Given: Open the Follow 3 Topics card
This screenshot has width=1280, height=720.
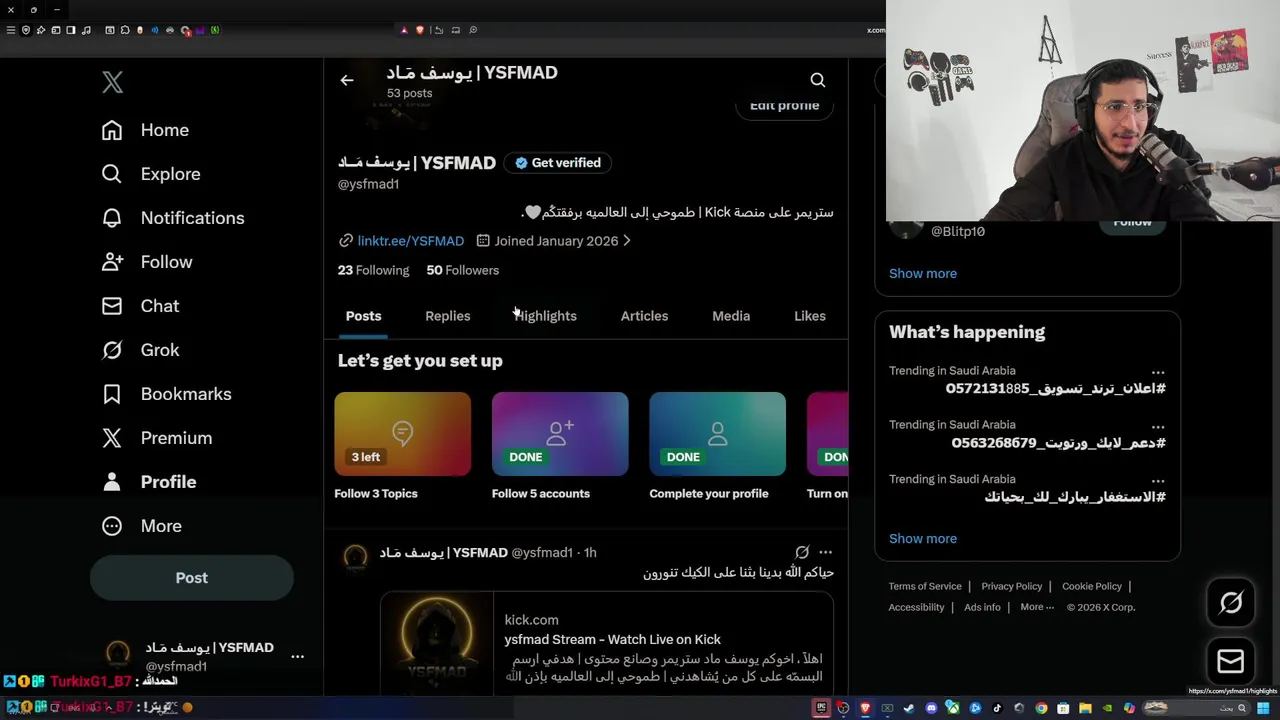Looking at the screenshot, I should pyautogui.click(x=402, y=446).
